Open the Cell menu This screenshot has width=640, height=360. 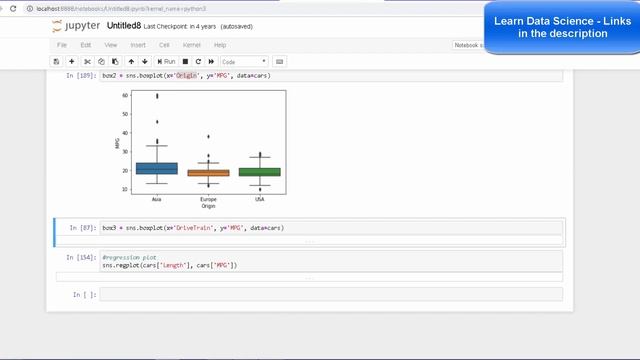click(x=164, y=45)
